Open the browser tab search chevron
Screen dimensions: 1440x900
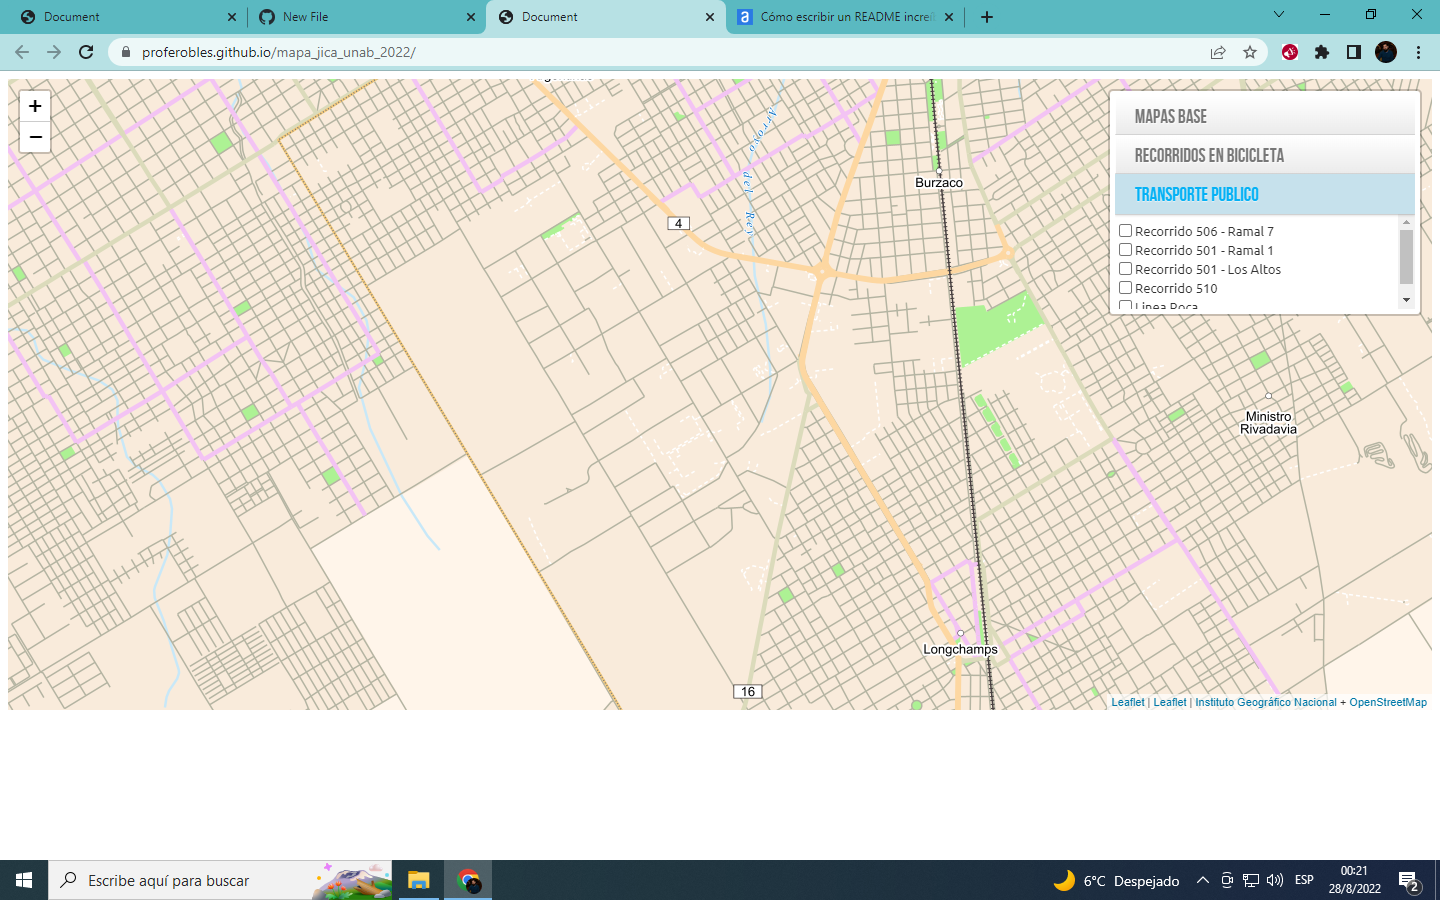(x=1278, y=16)
